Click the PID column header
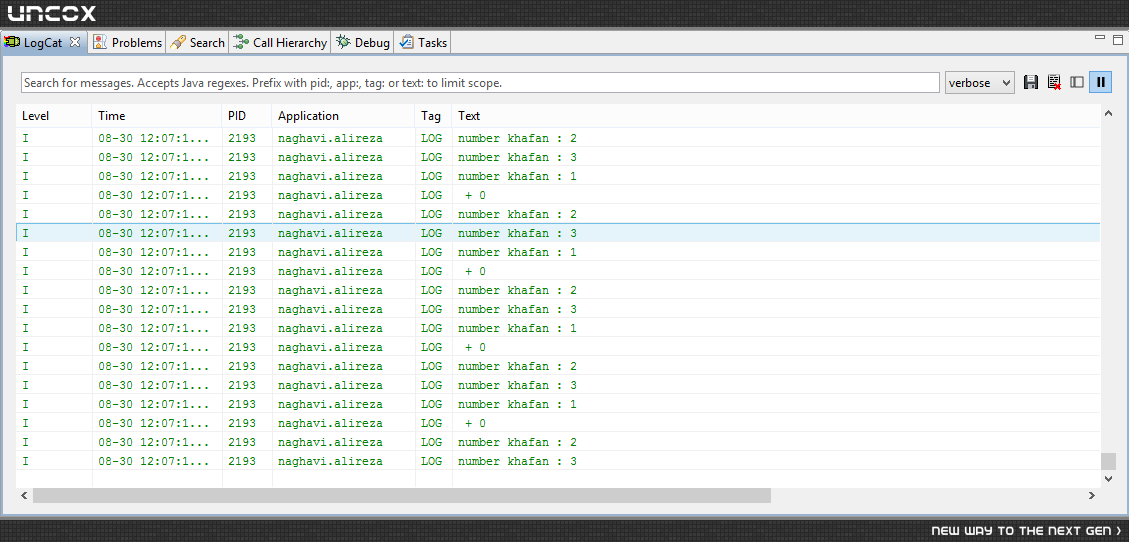The image size is (1129, 542). tap(246, 116)
